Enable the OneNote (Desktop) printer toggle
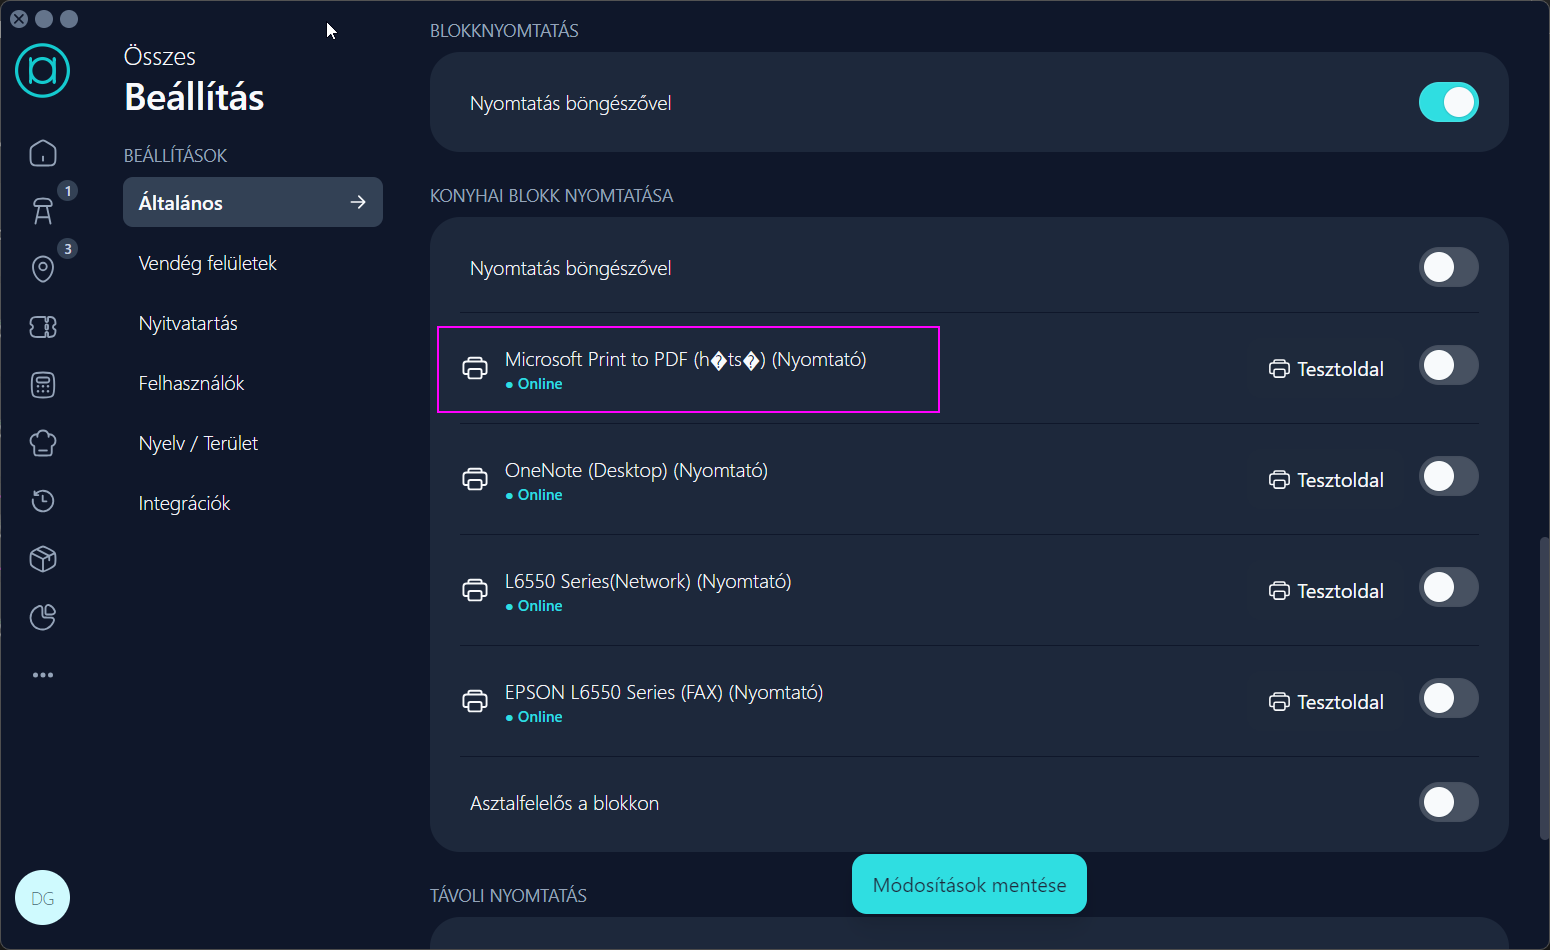Image resolution: width=1550 pixels, height=950 pixels. pyautogui.click(x=1448, y=477)
